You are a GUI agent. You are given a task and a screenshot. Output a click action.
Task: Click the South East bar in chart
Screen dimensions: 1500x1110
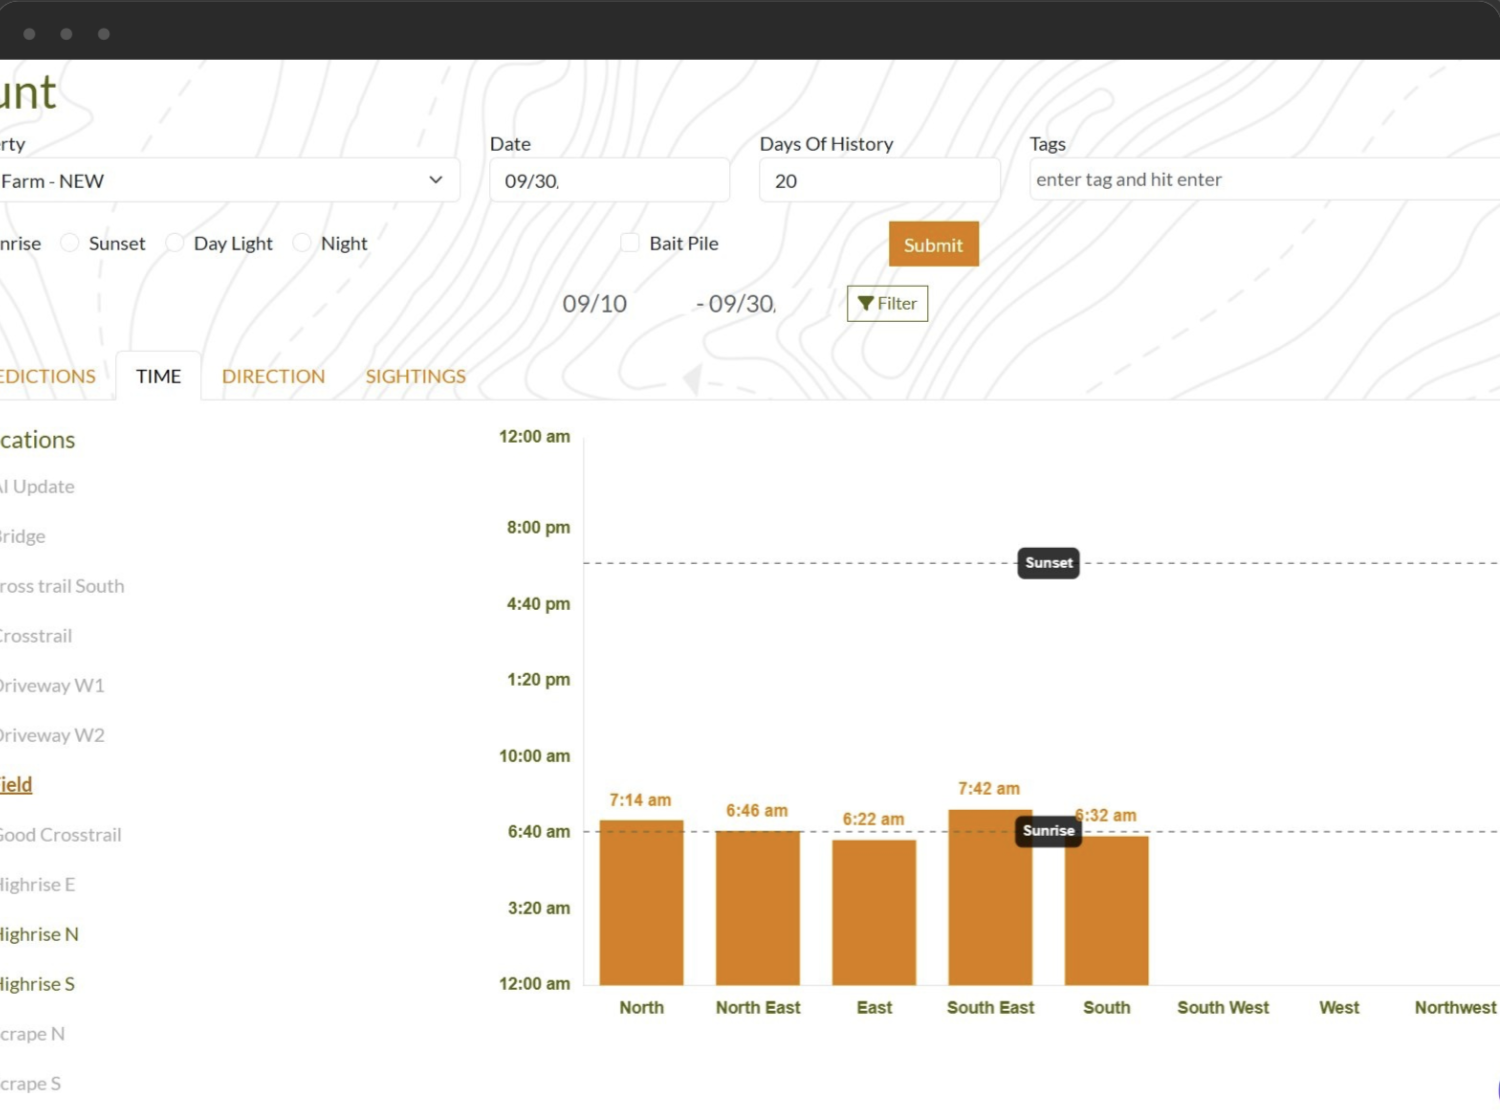[x=990, y=897]
